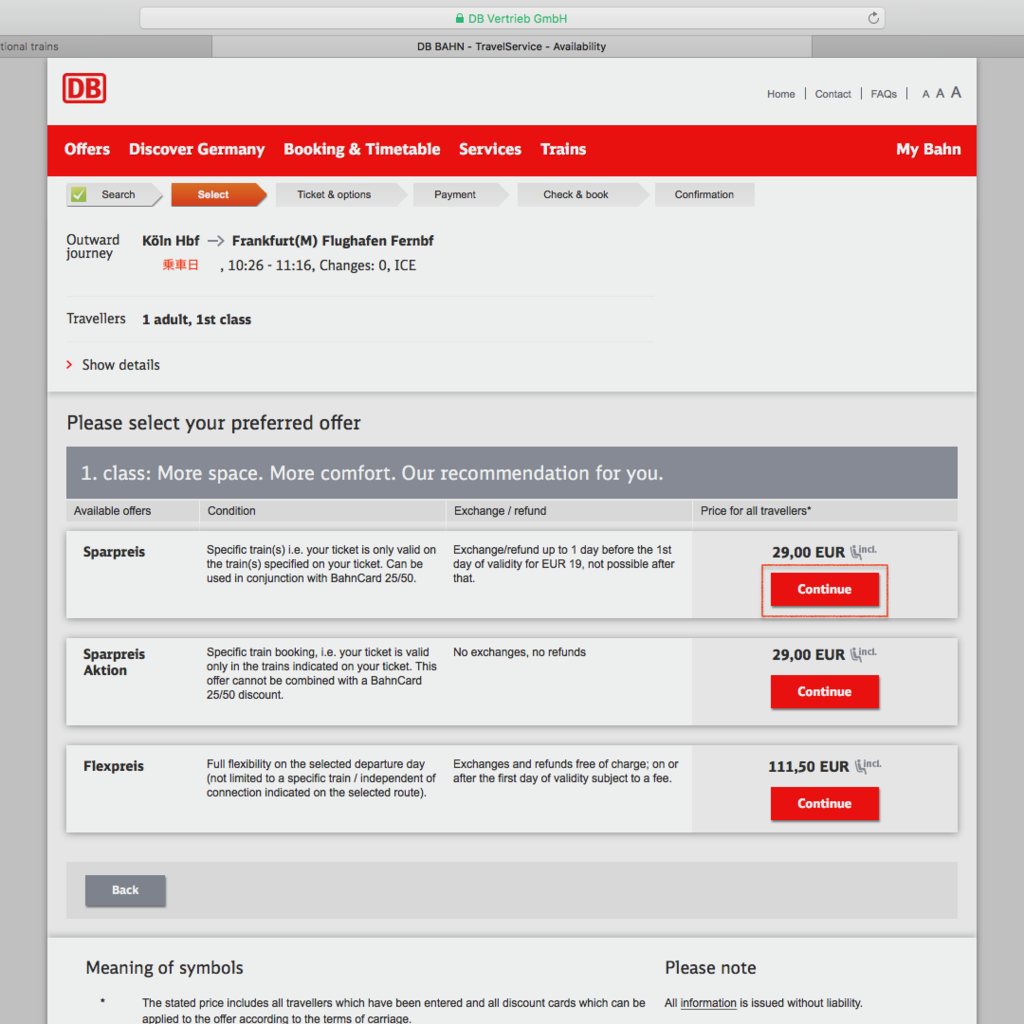Click seat icon beside Sparpreis price
This screenshot has width=1024, height=1024.
(x=863, y=552)
